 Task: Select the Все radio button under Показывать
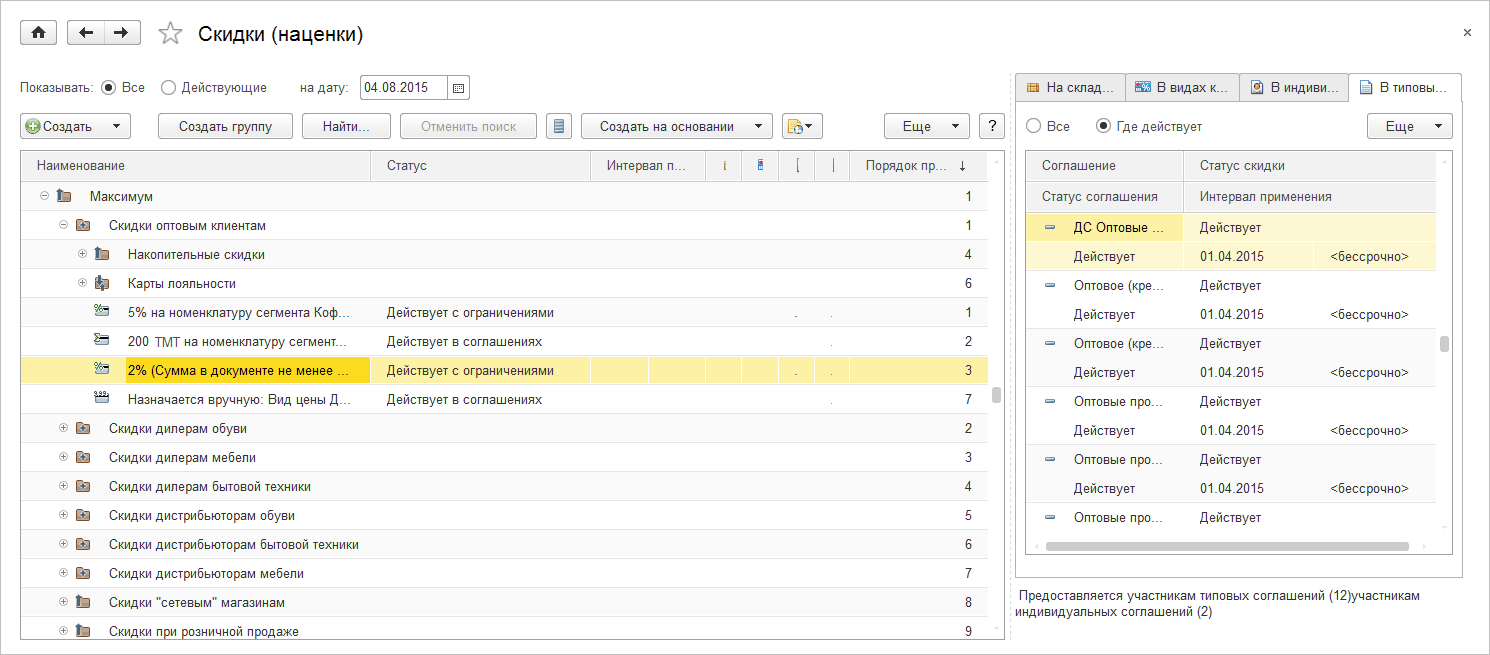click(109, 88)
